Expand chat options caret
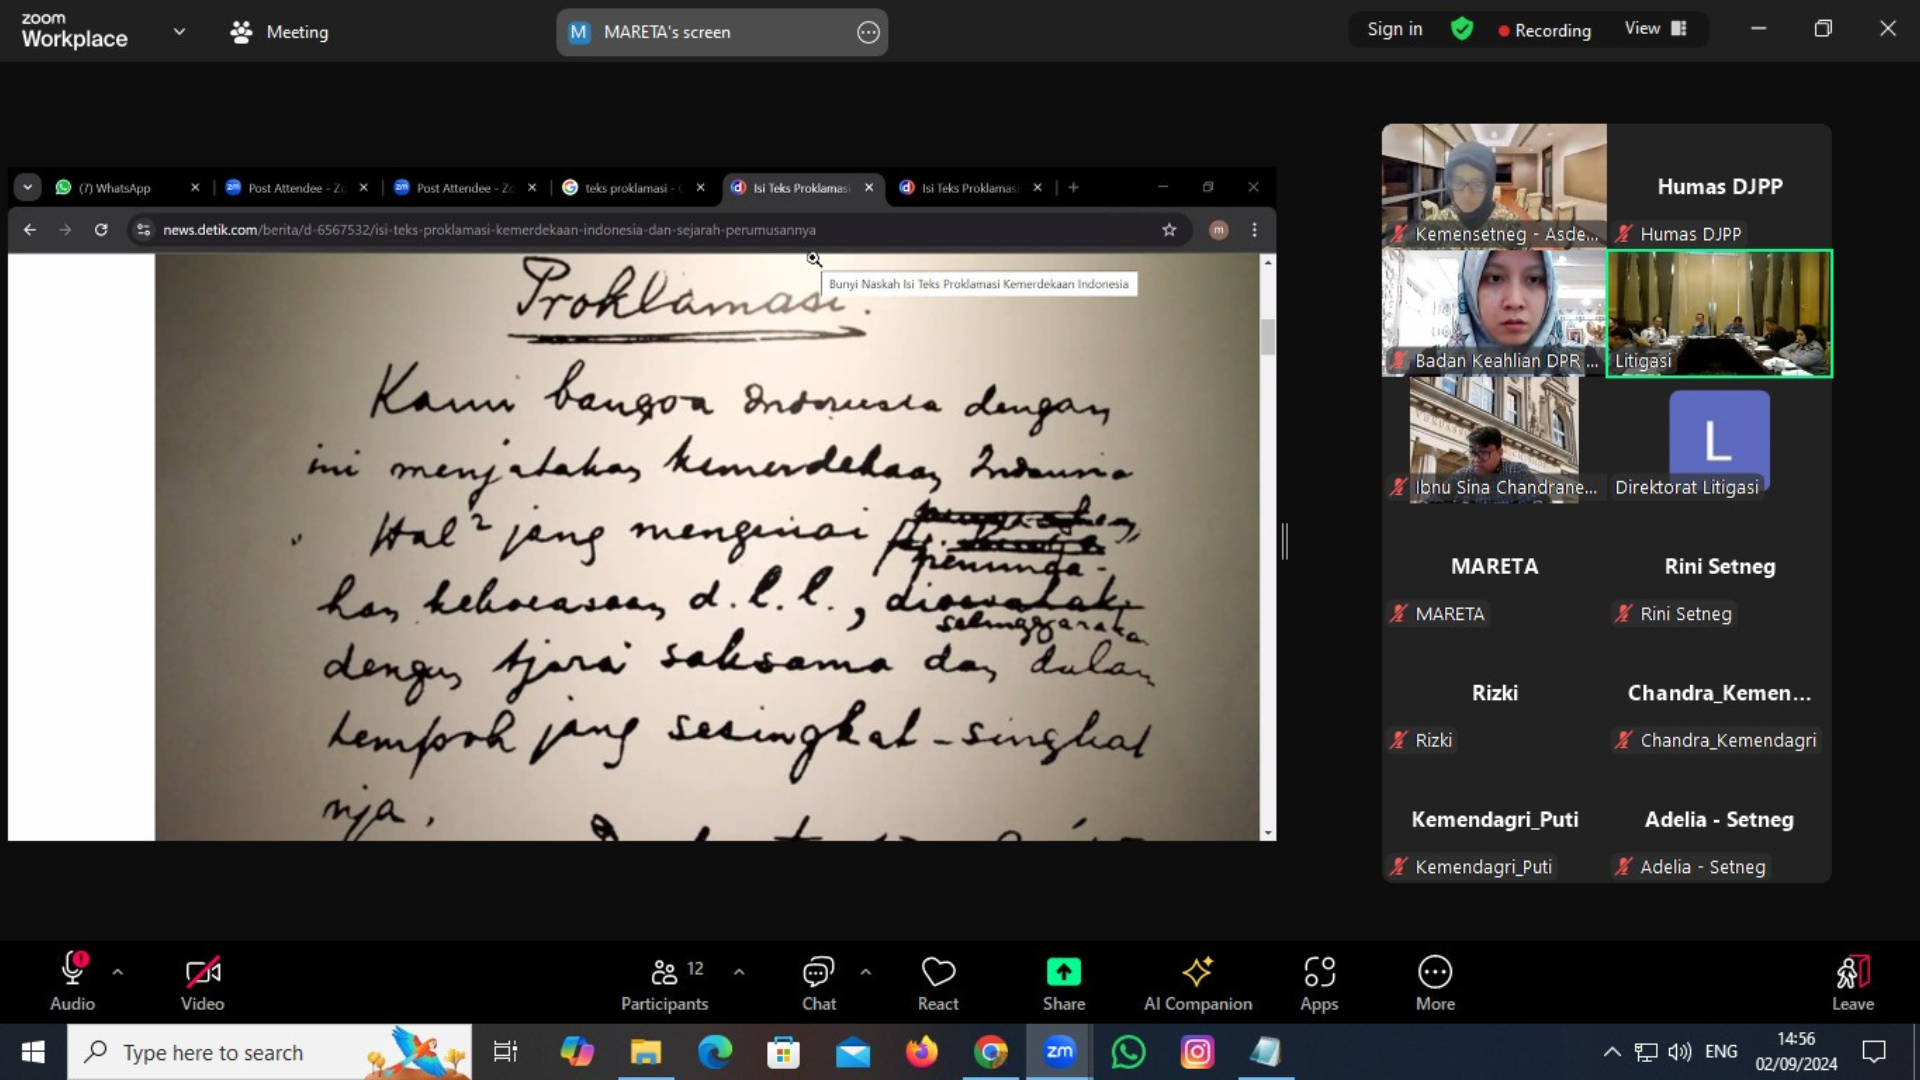The width and height of the screenshot is (1920, 1080). 866,972
